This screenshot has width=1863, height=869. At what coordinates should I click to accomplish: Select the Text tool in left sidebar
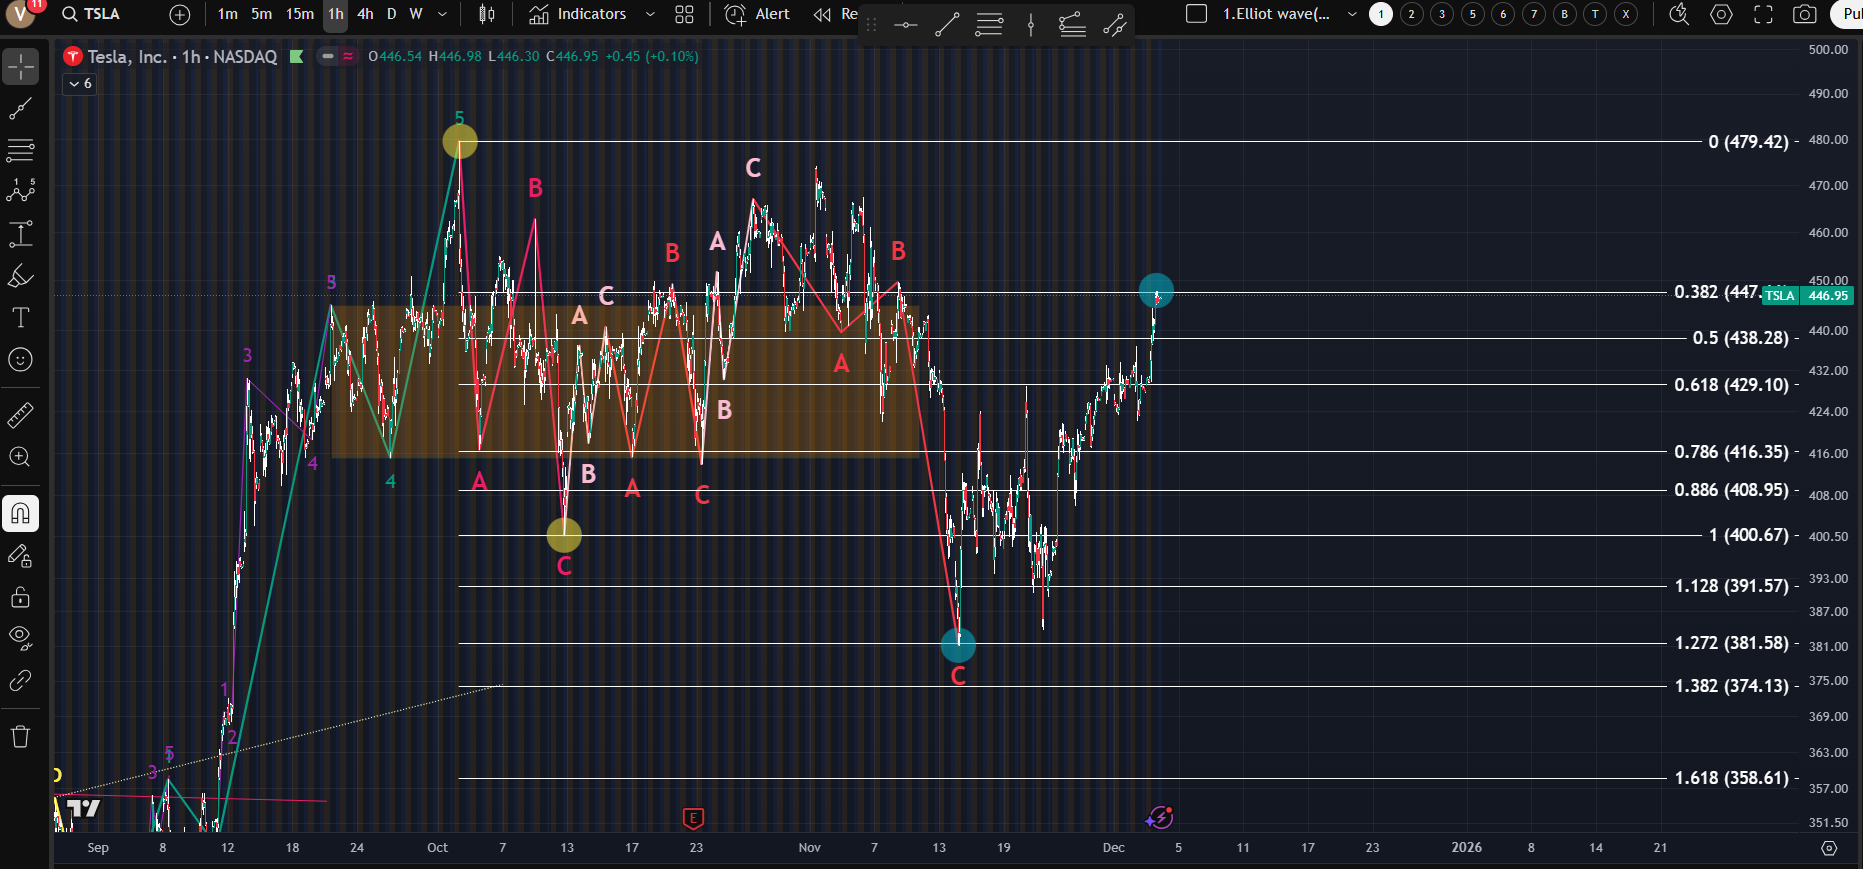[x=20, y=318]
